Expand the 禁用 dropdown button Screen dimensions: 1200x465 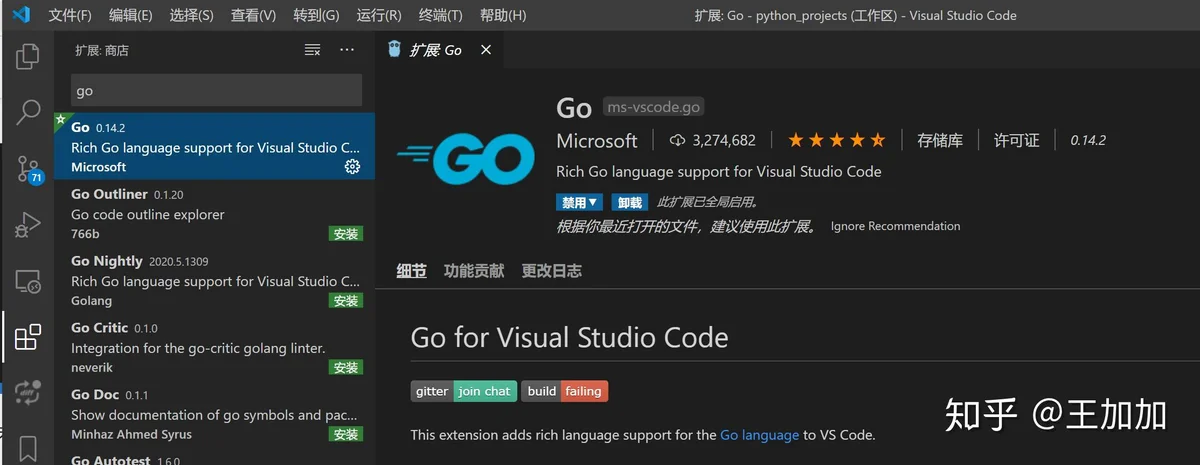[x=579, y=202]
